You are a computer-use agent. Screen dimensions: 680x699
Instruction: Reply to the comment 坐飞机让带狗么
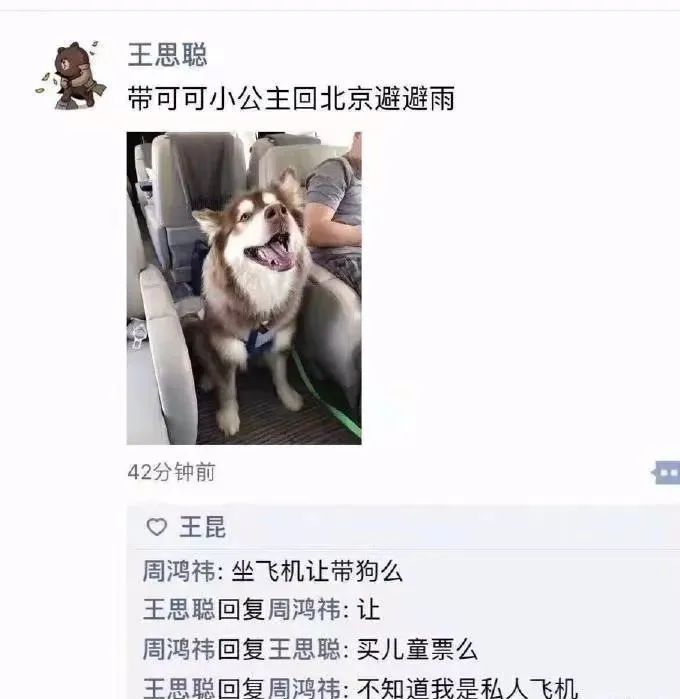pos(317,571)
